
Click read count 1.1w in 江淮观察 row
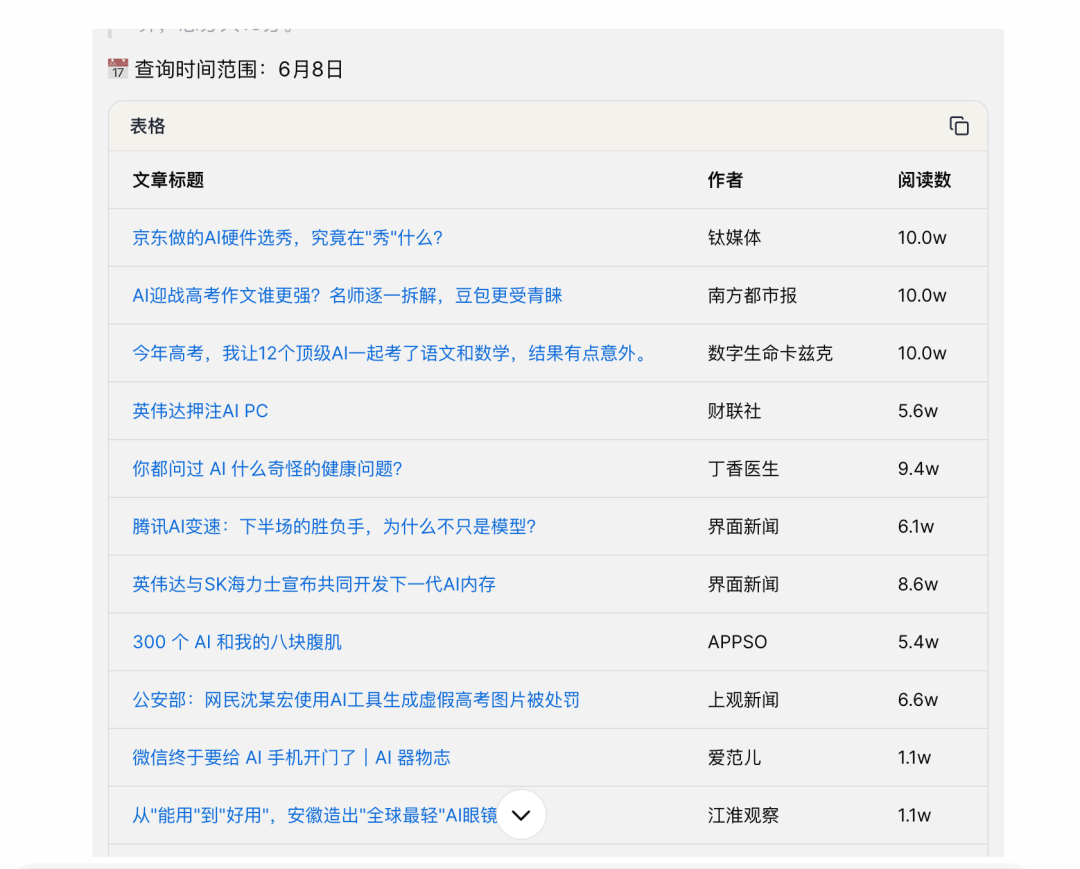click(914, 816)
